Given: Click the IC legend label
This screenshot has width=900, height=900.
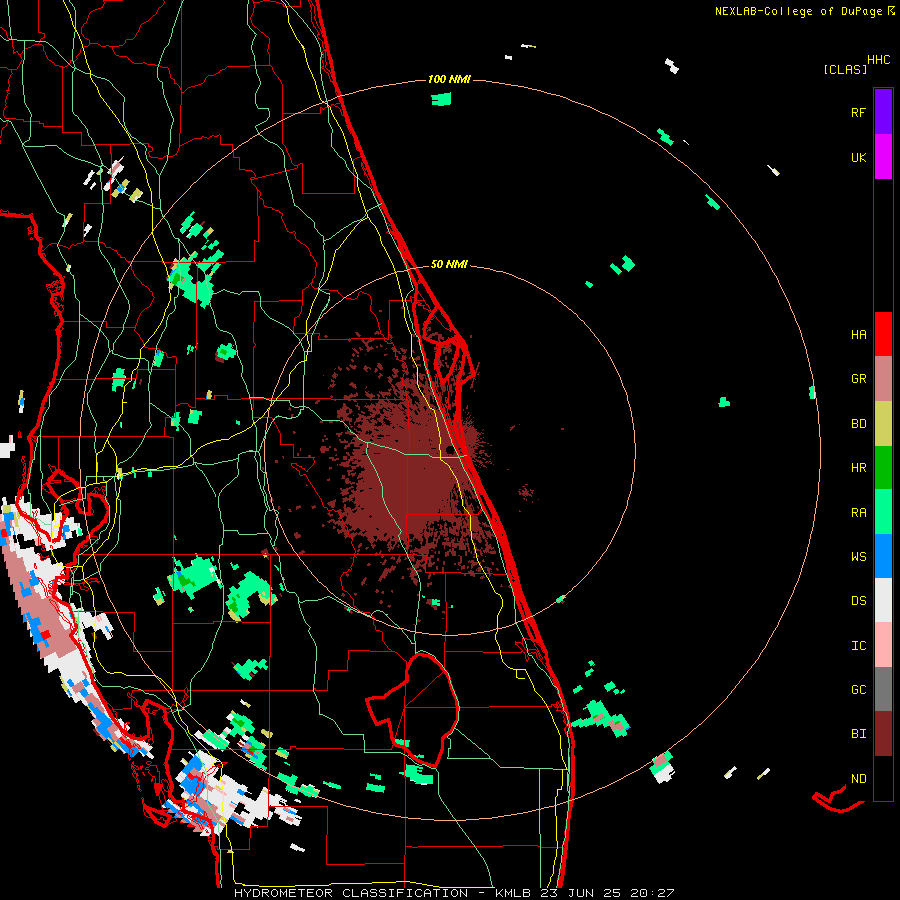Looking at the screenshot, I should point(858,646).
